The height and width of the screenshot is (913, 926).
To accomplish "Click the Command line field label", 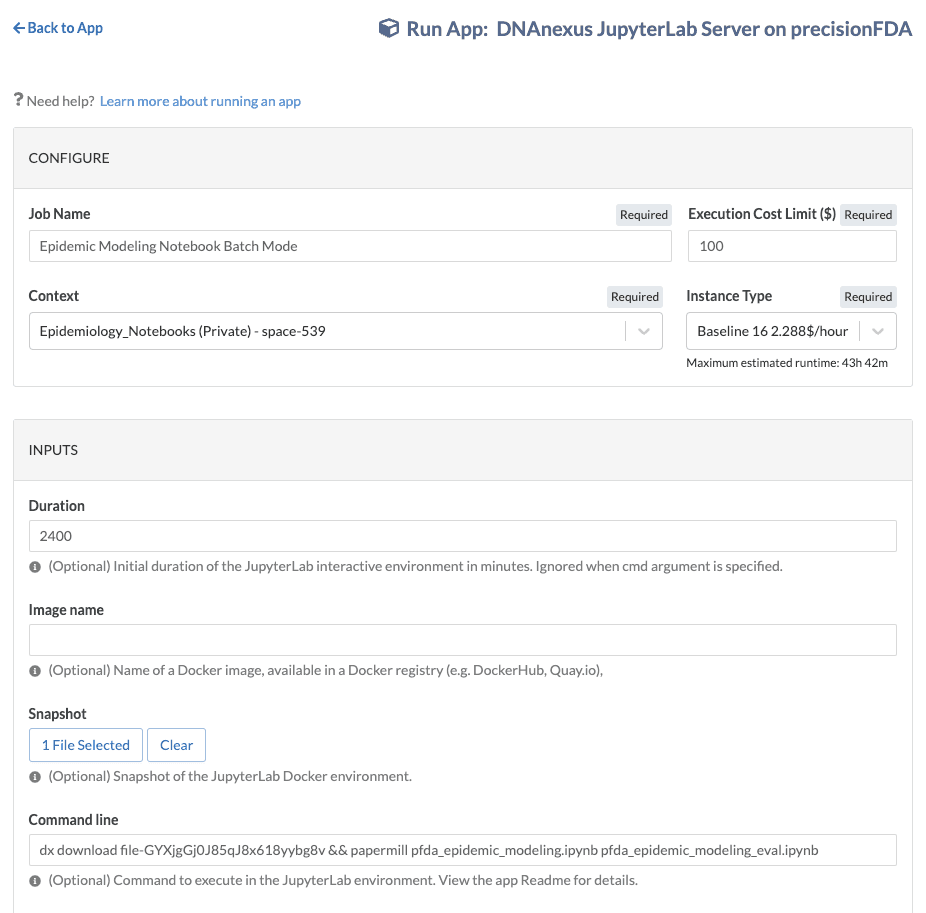I will tap(73, 820).
